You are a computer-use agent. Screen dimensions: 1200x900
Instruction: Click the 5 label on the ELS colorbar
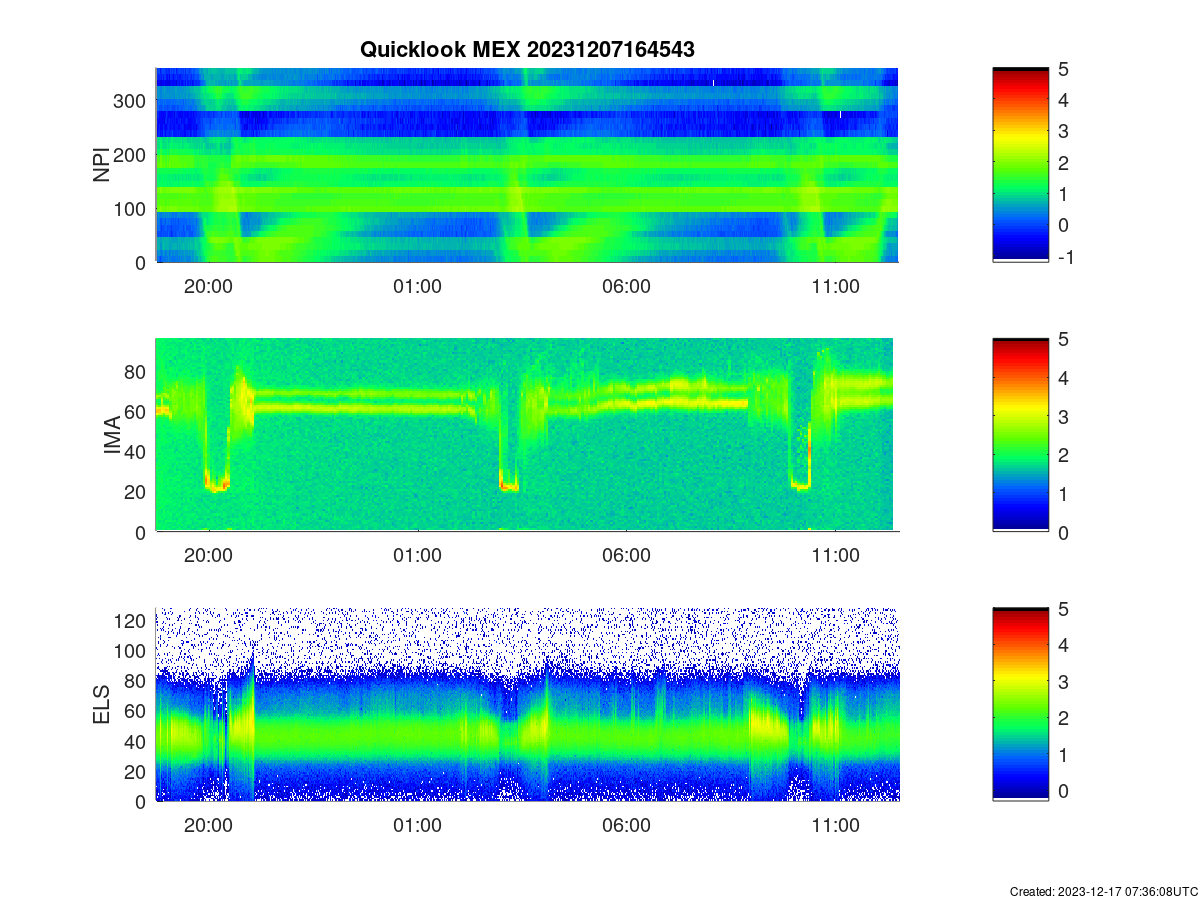[x=1064, y=608]
